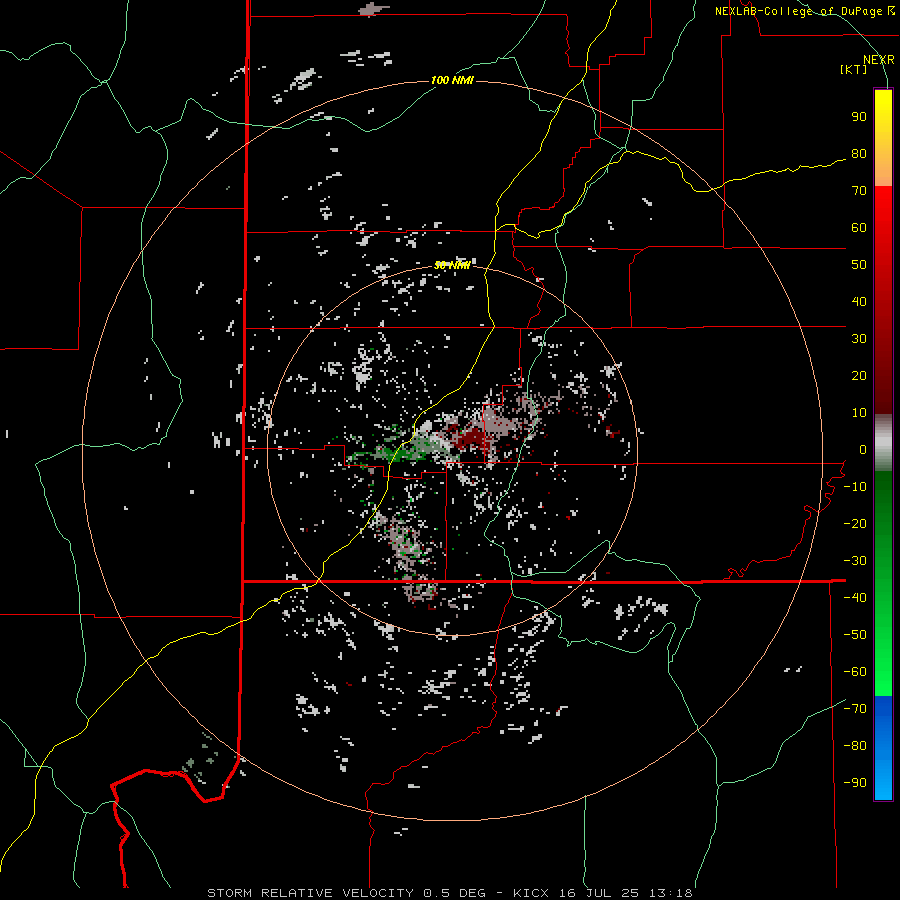Click the "60" value on the velocity scale
Screen dimensions: 900x900
pyautogui.click(x=859, y=228)
